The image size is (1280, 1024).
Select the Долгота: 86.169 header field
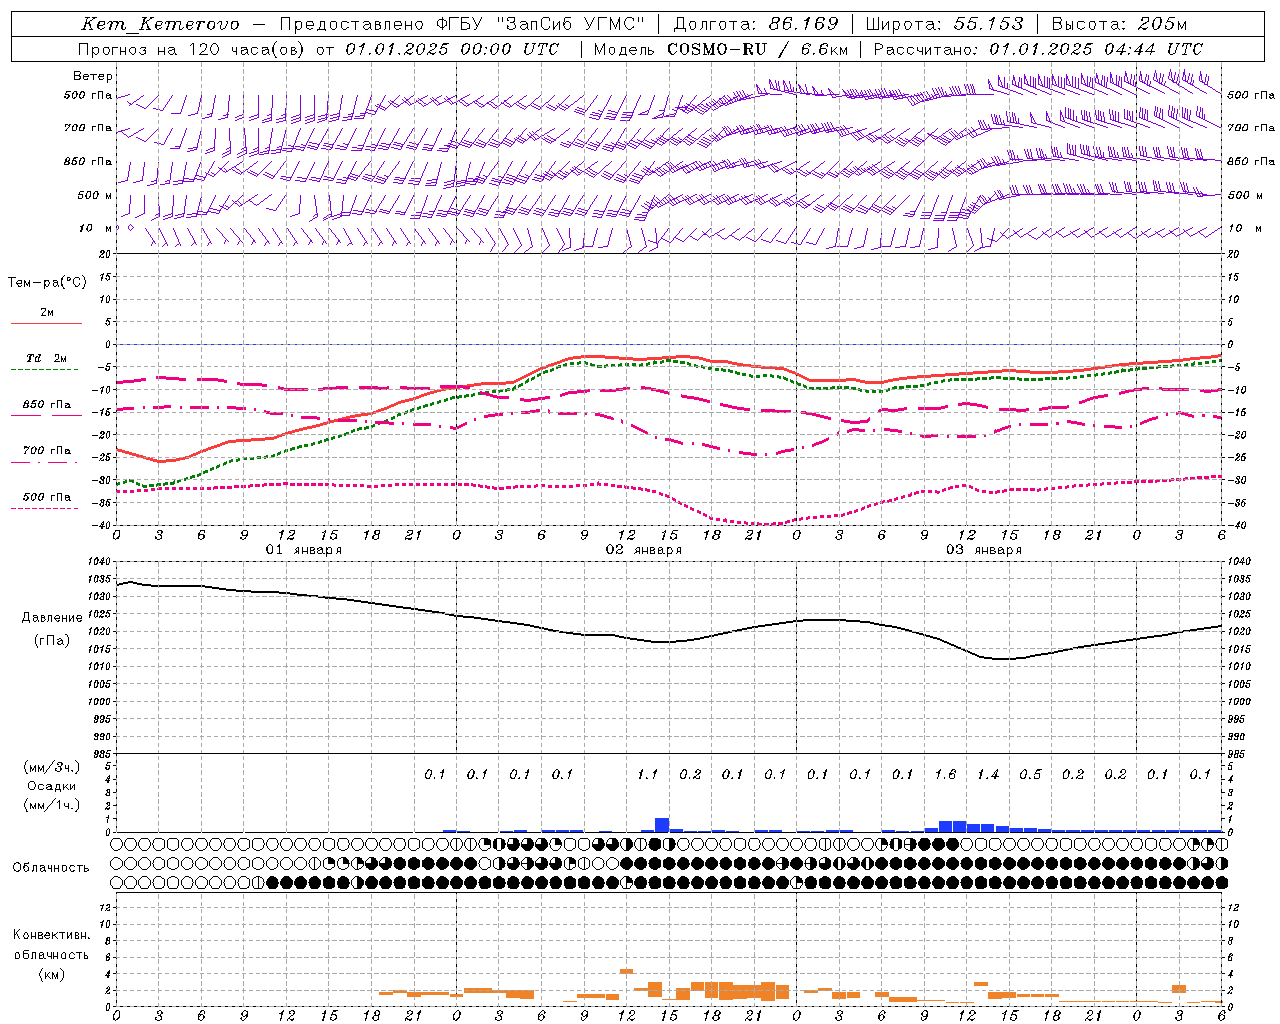[756, 24]
